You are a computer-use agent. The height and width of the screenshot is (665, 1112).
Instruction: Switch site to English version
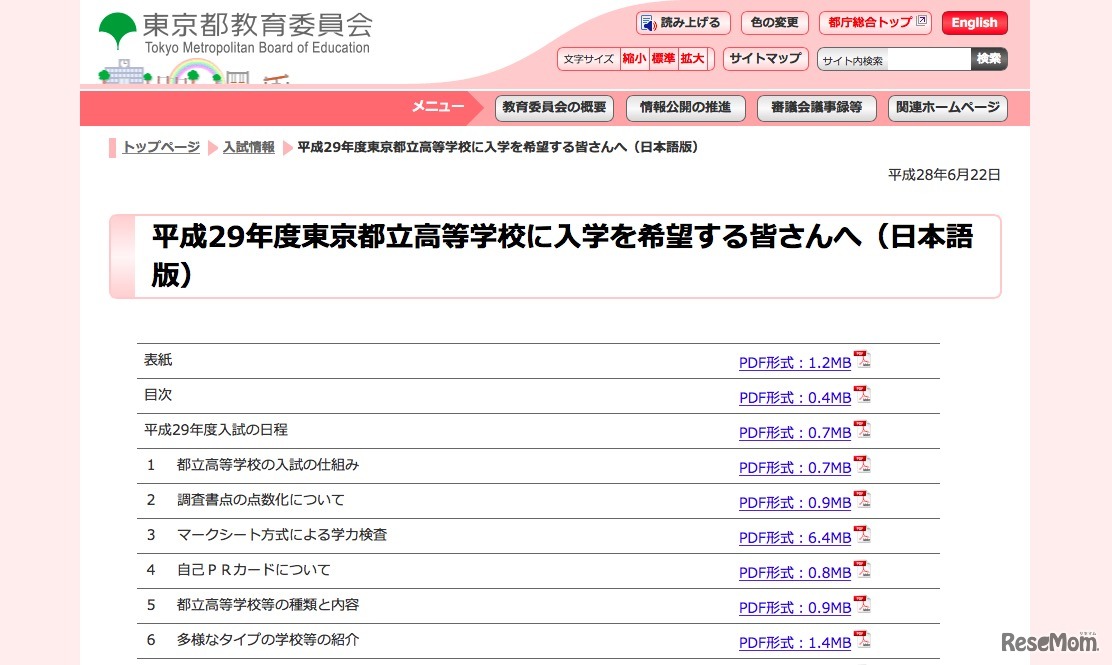974,23
